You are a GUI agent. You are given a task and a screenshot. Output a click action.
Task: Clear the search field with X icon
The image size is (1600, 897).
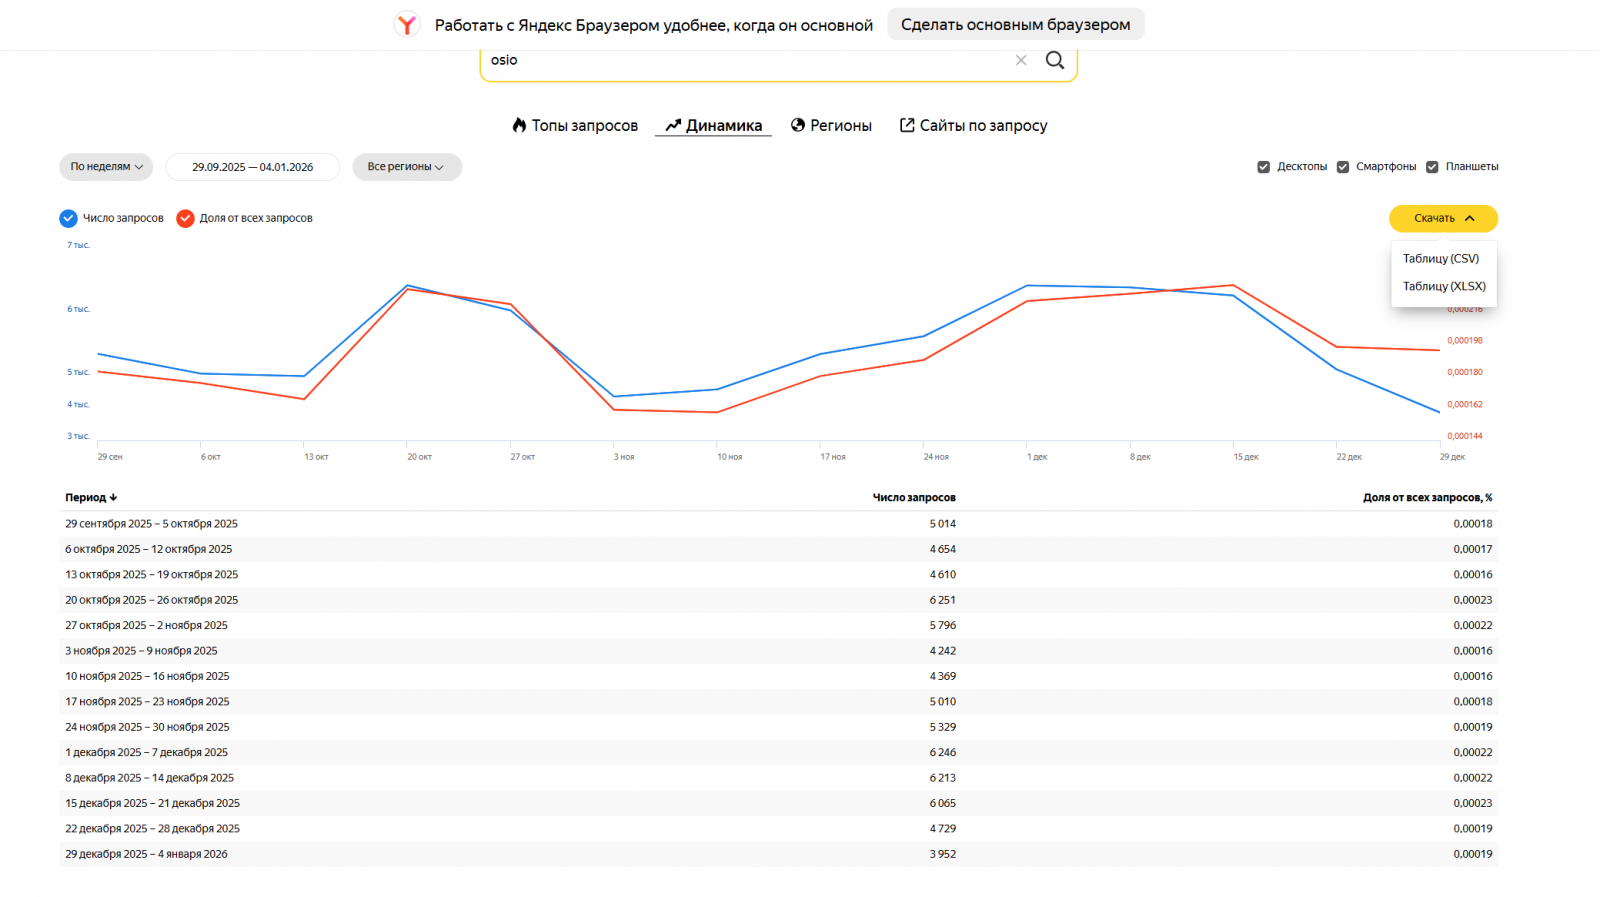(1021, 60)
